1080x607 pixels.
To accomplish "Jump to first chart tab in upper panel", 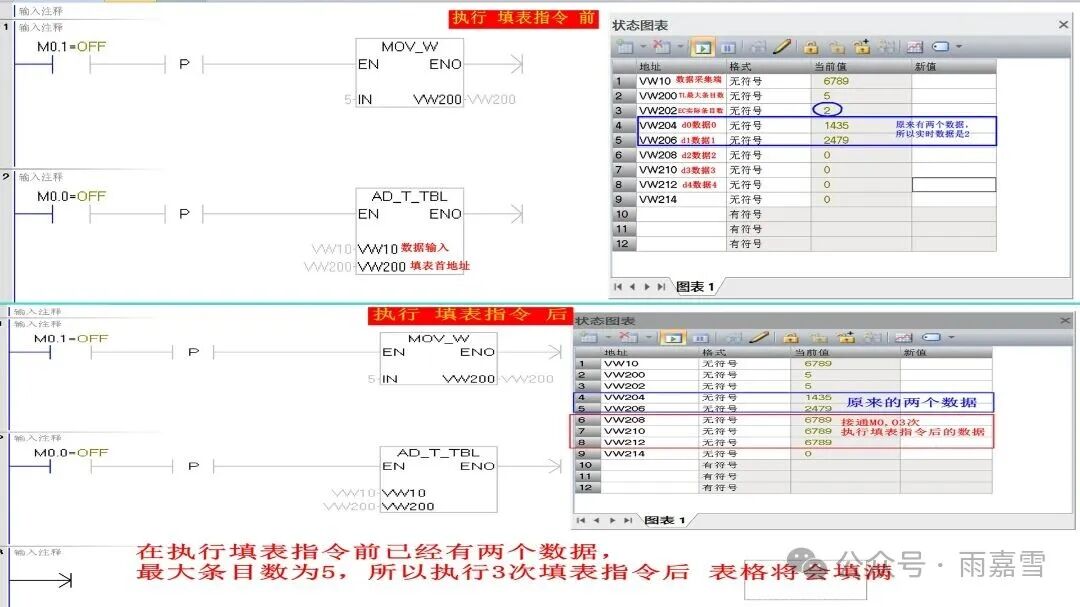I will (618, 287).
